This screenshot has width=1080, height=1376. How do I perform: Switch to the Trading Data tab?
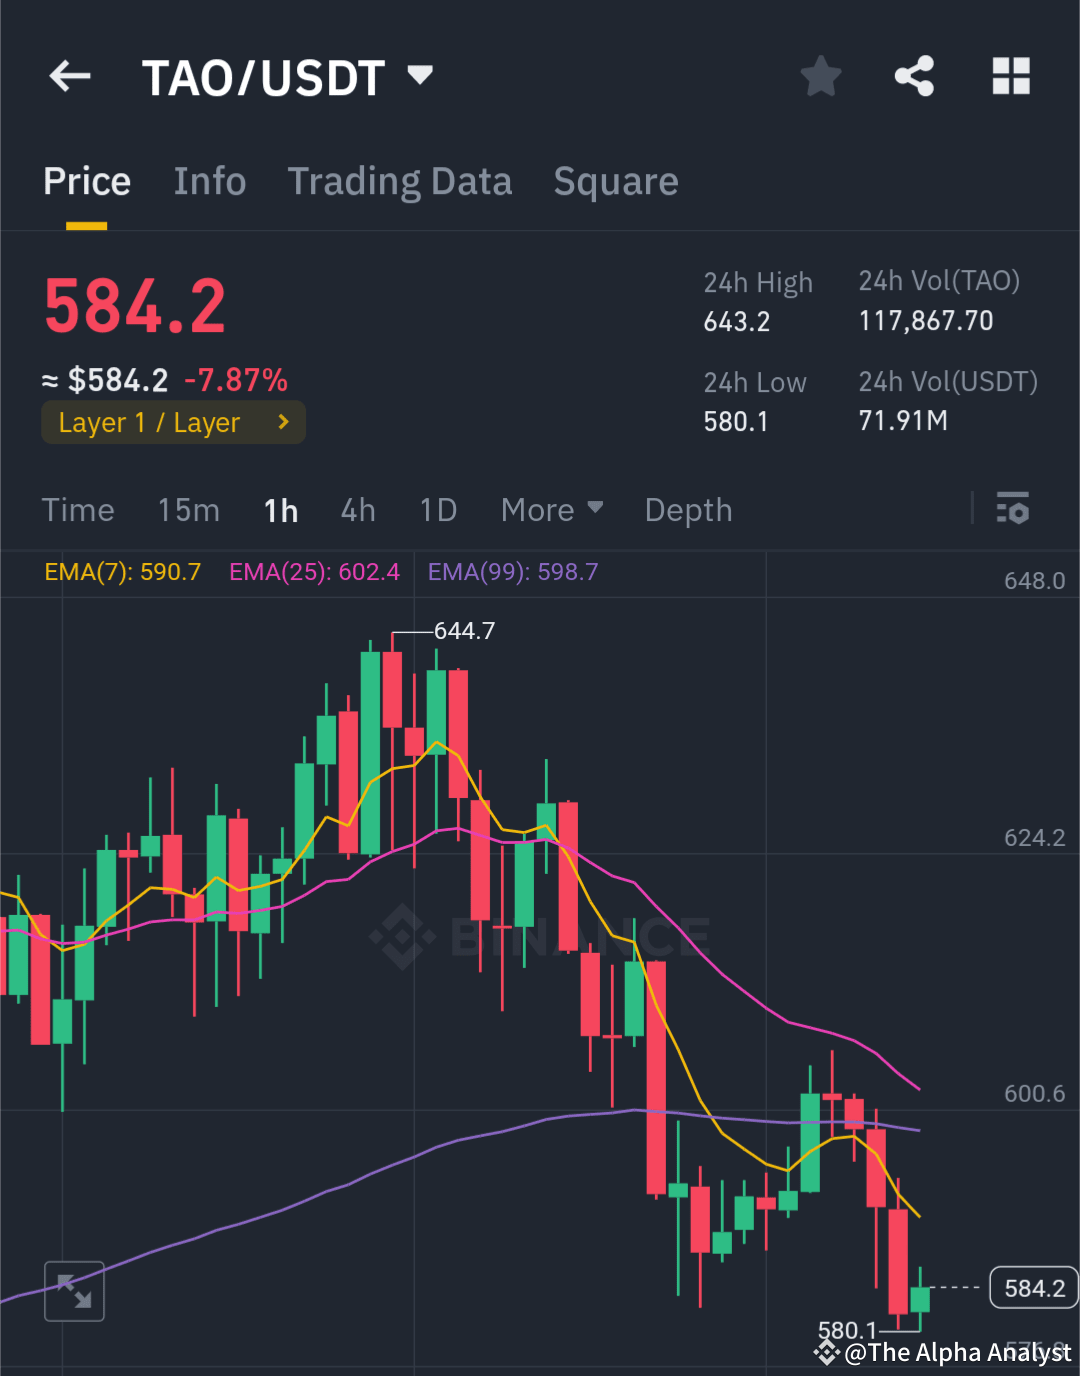(x=400, y=181)
